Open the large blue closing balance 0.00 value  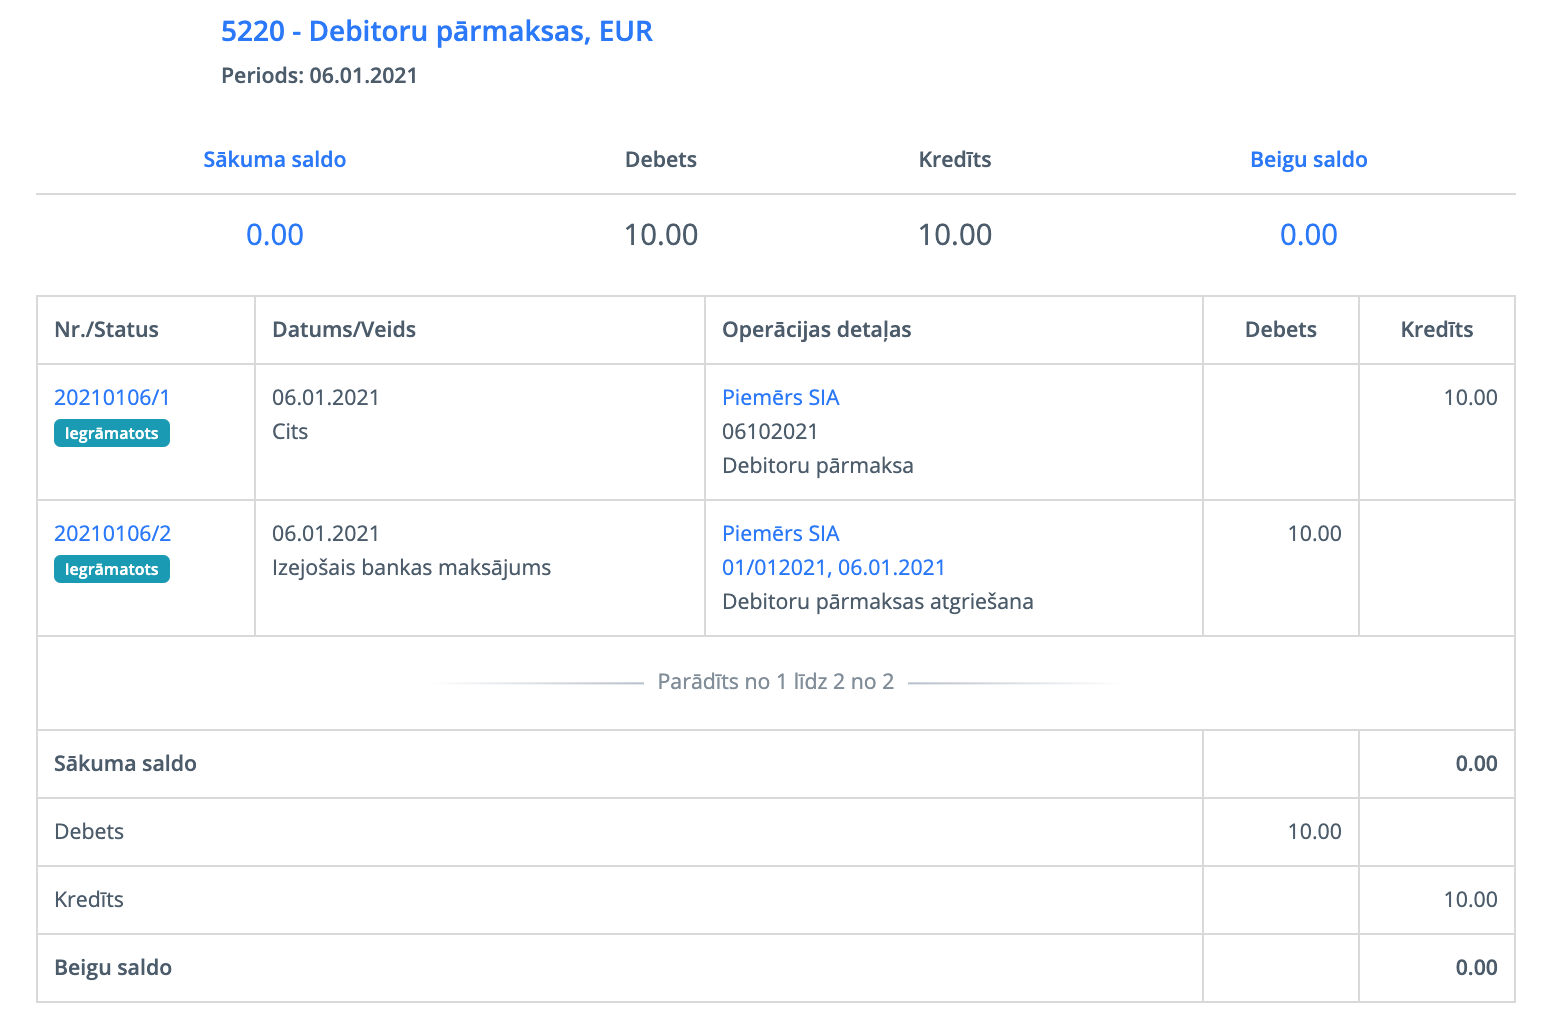1308,235
